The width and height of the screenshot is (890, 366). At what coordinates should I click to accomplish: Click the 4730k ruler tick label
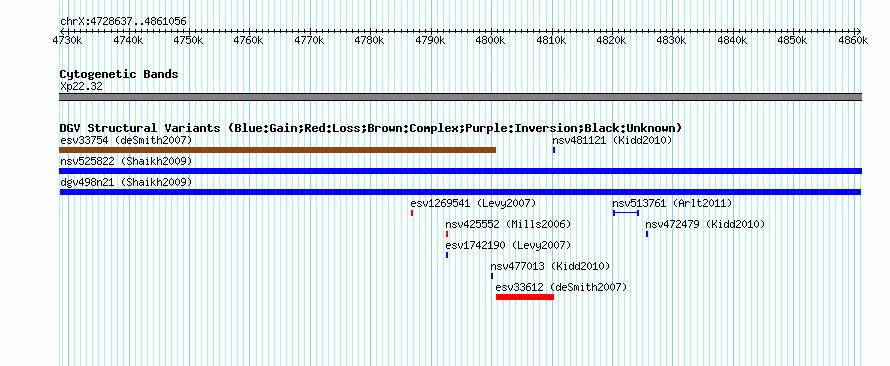68,40
